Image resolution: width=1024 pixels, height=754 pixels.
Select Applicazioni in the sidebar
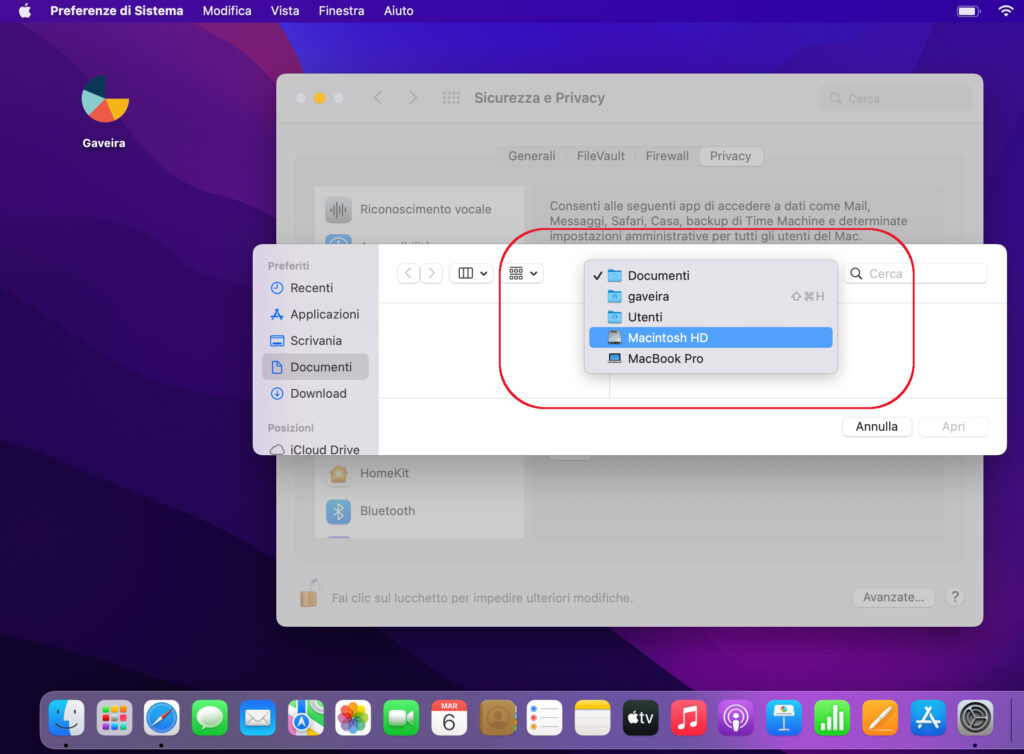[x=315, y=315]
